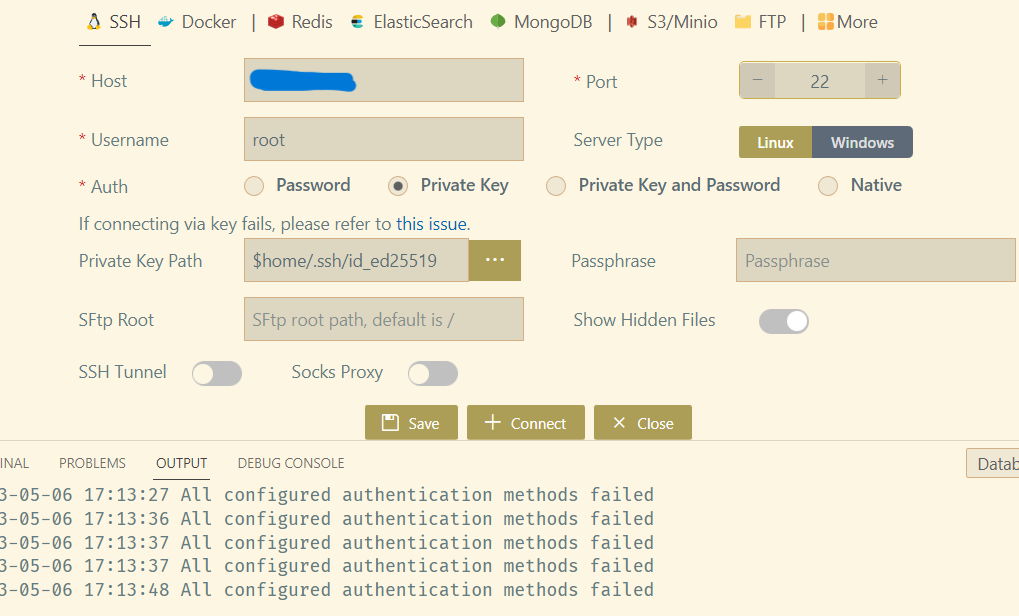Image resolution: width=1019 pixels, height=616 pixels.
Task: Select Password authentication method
Action: click(253, 186)
